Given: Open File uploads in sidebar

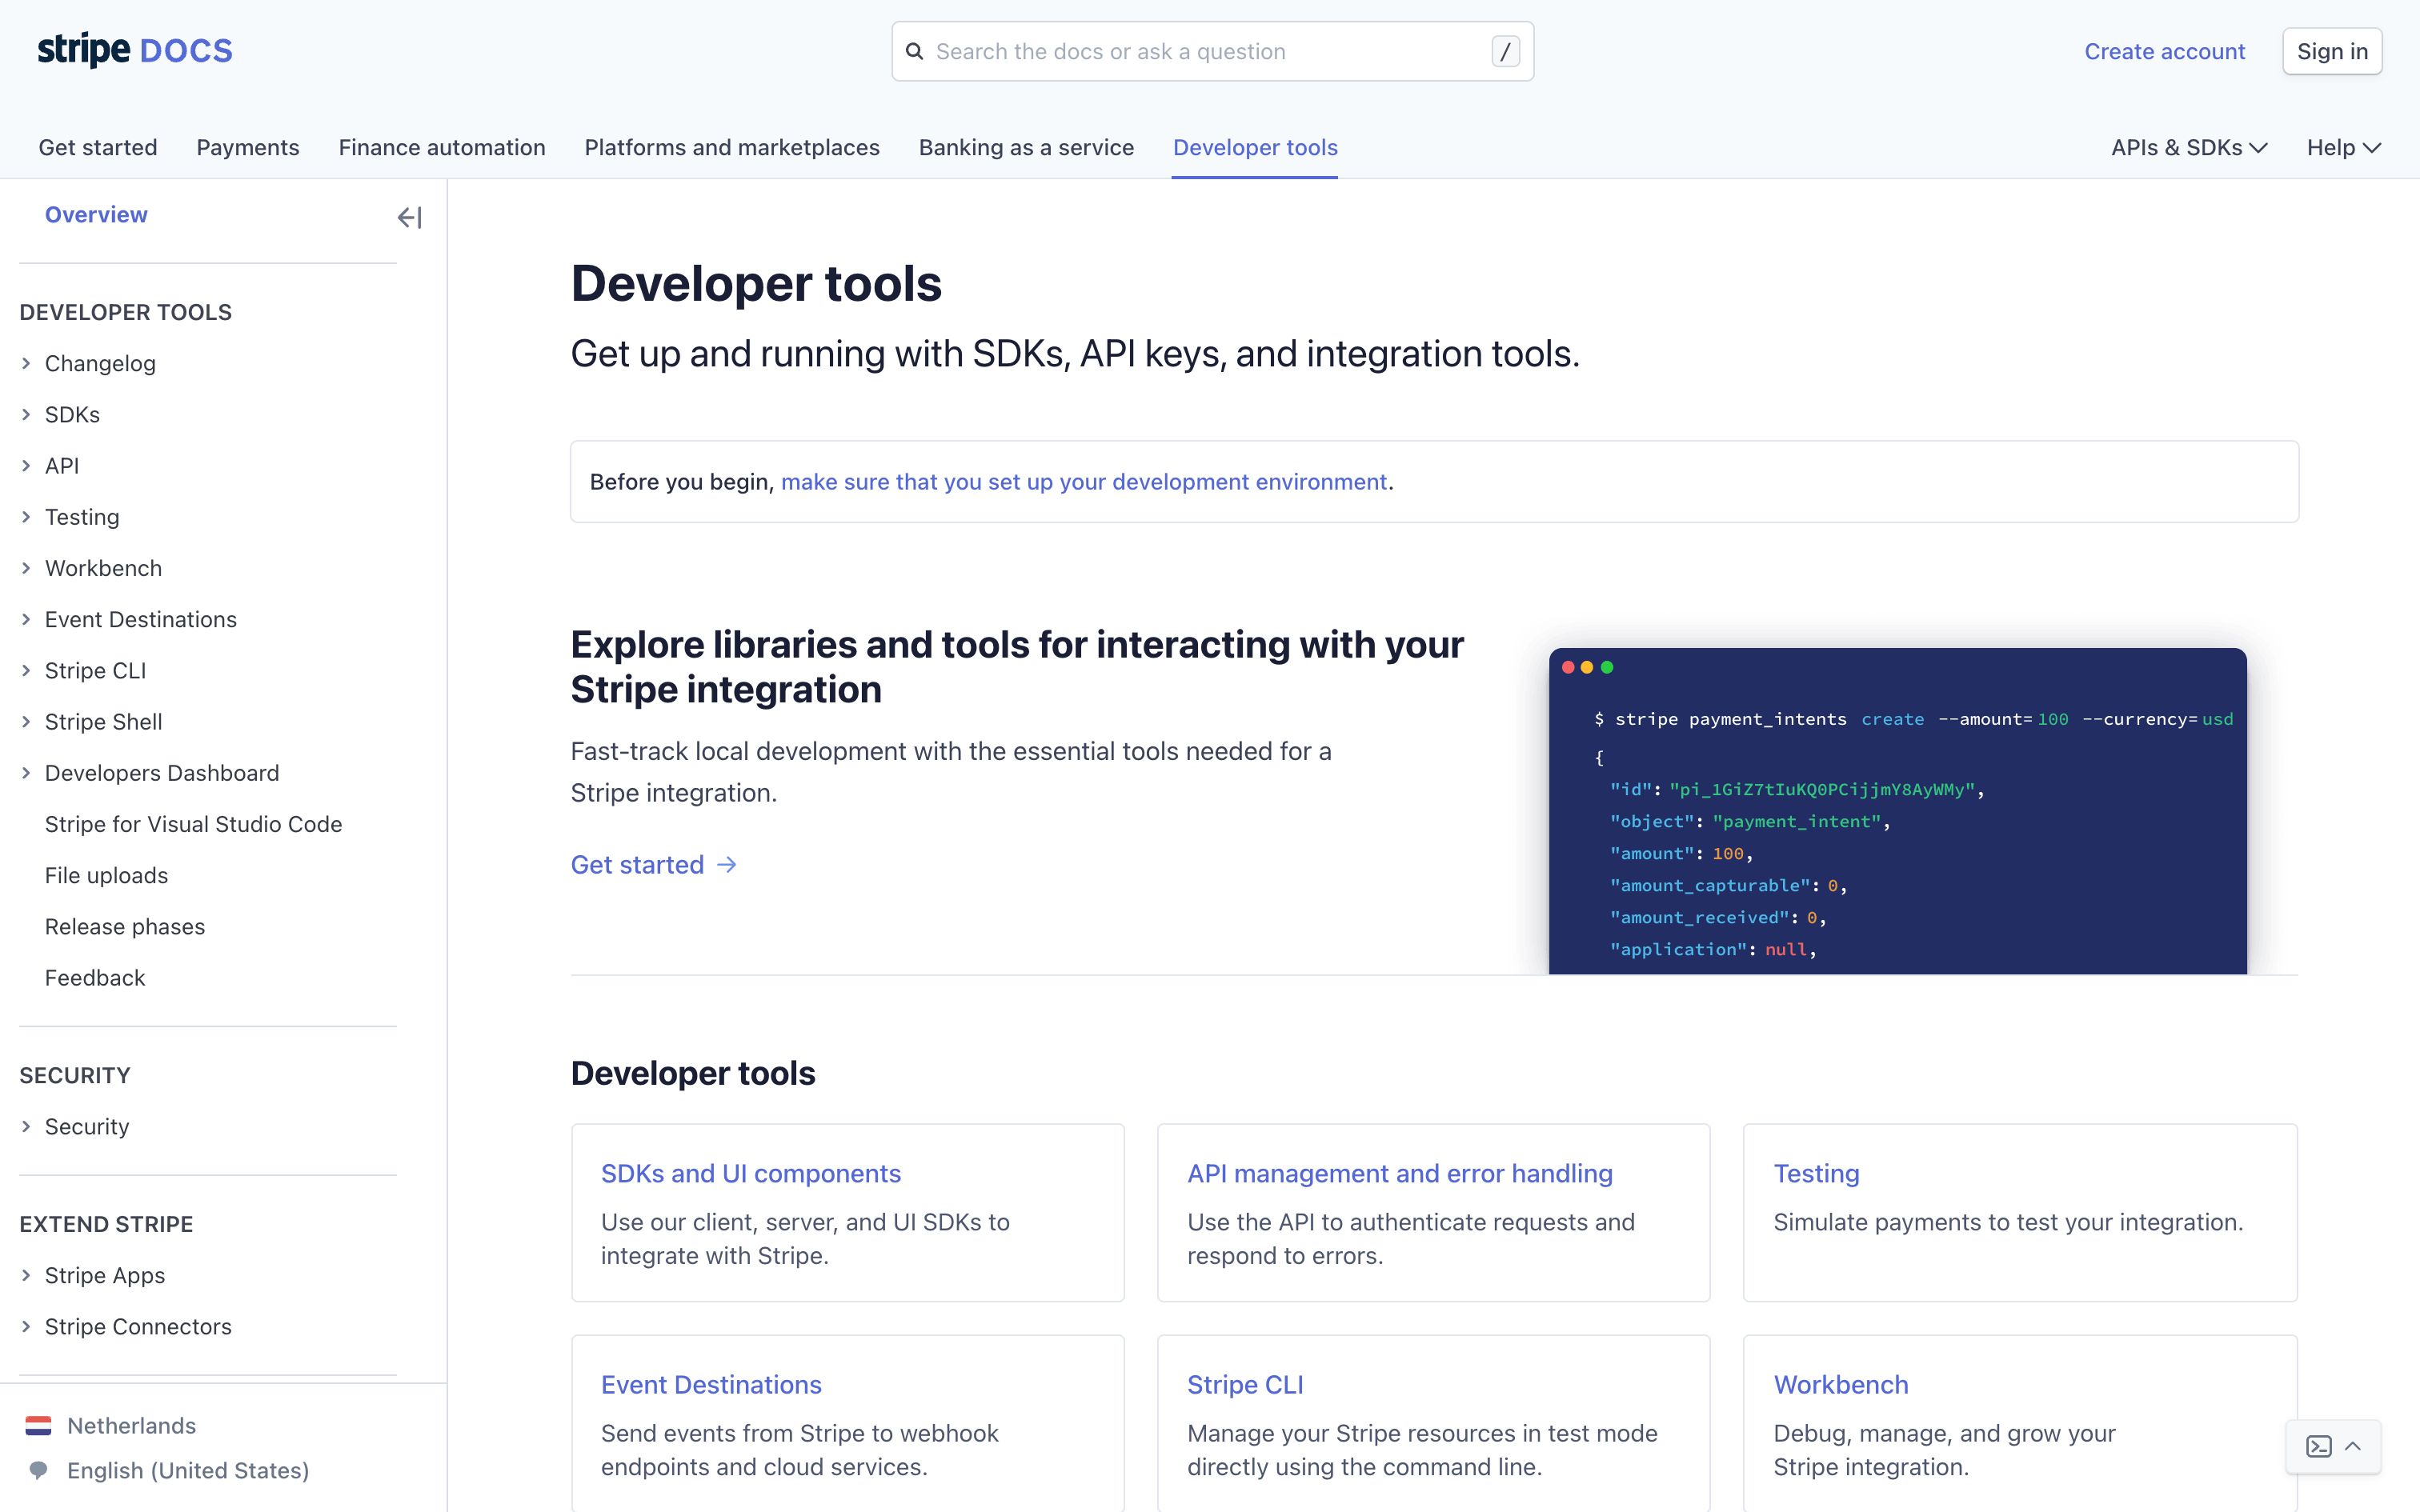Looking at the screenshot, I should pos(106,875).
